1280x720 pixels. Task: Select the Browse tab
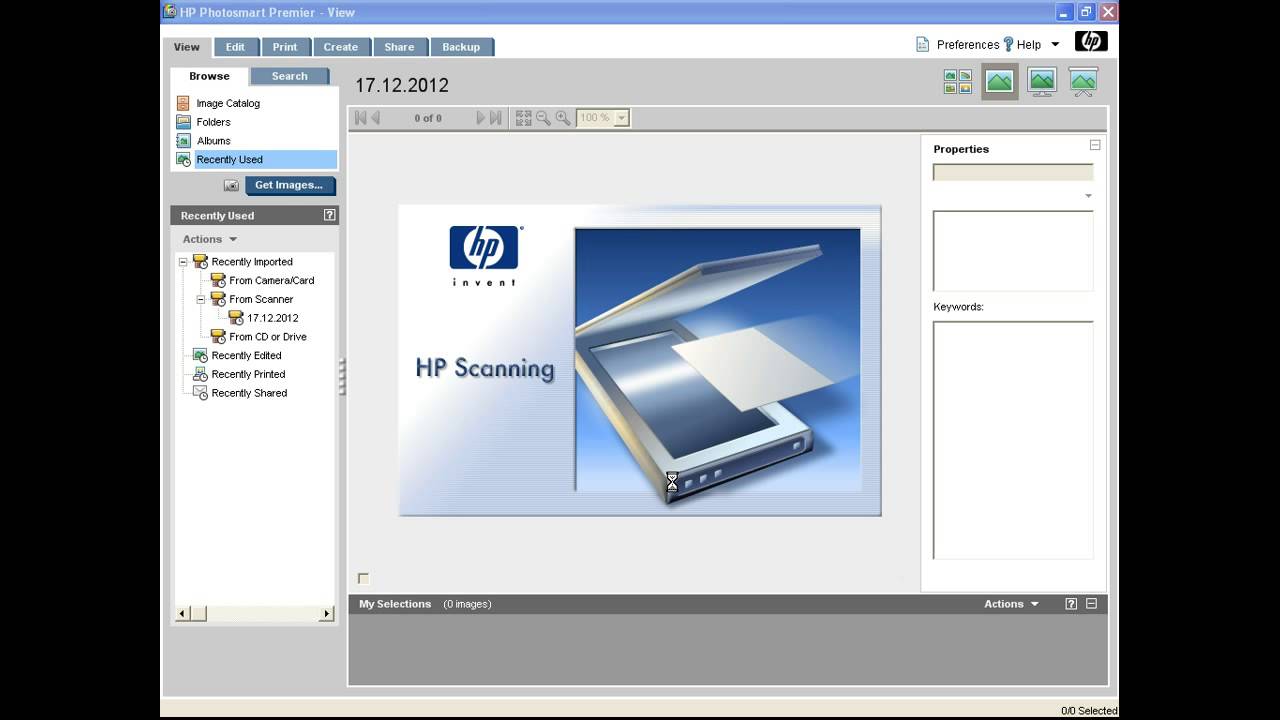tap(209, 76)
